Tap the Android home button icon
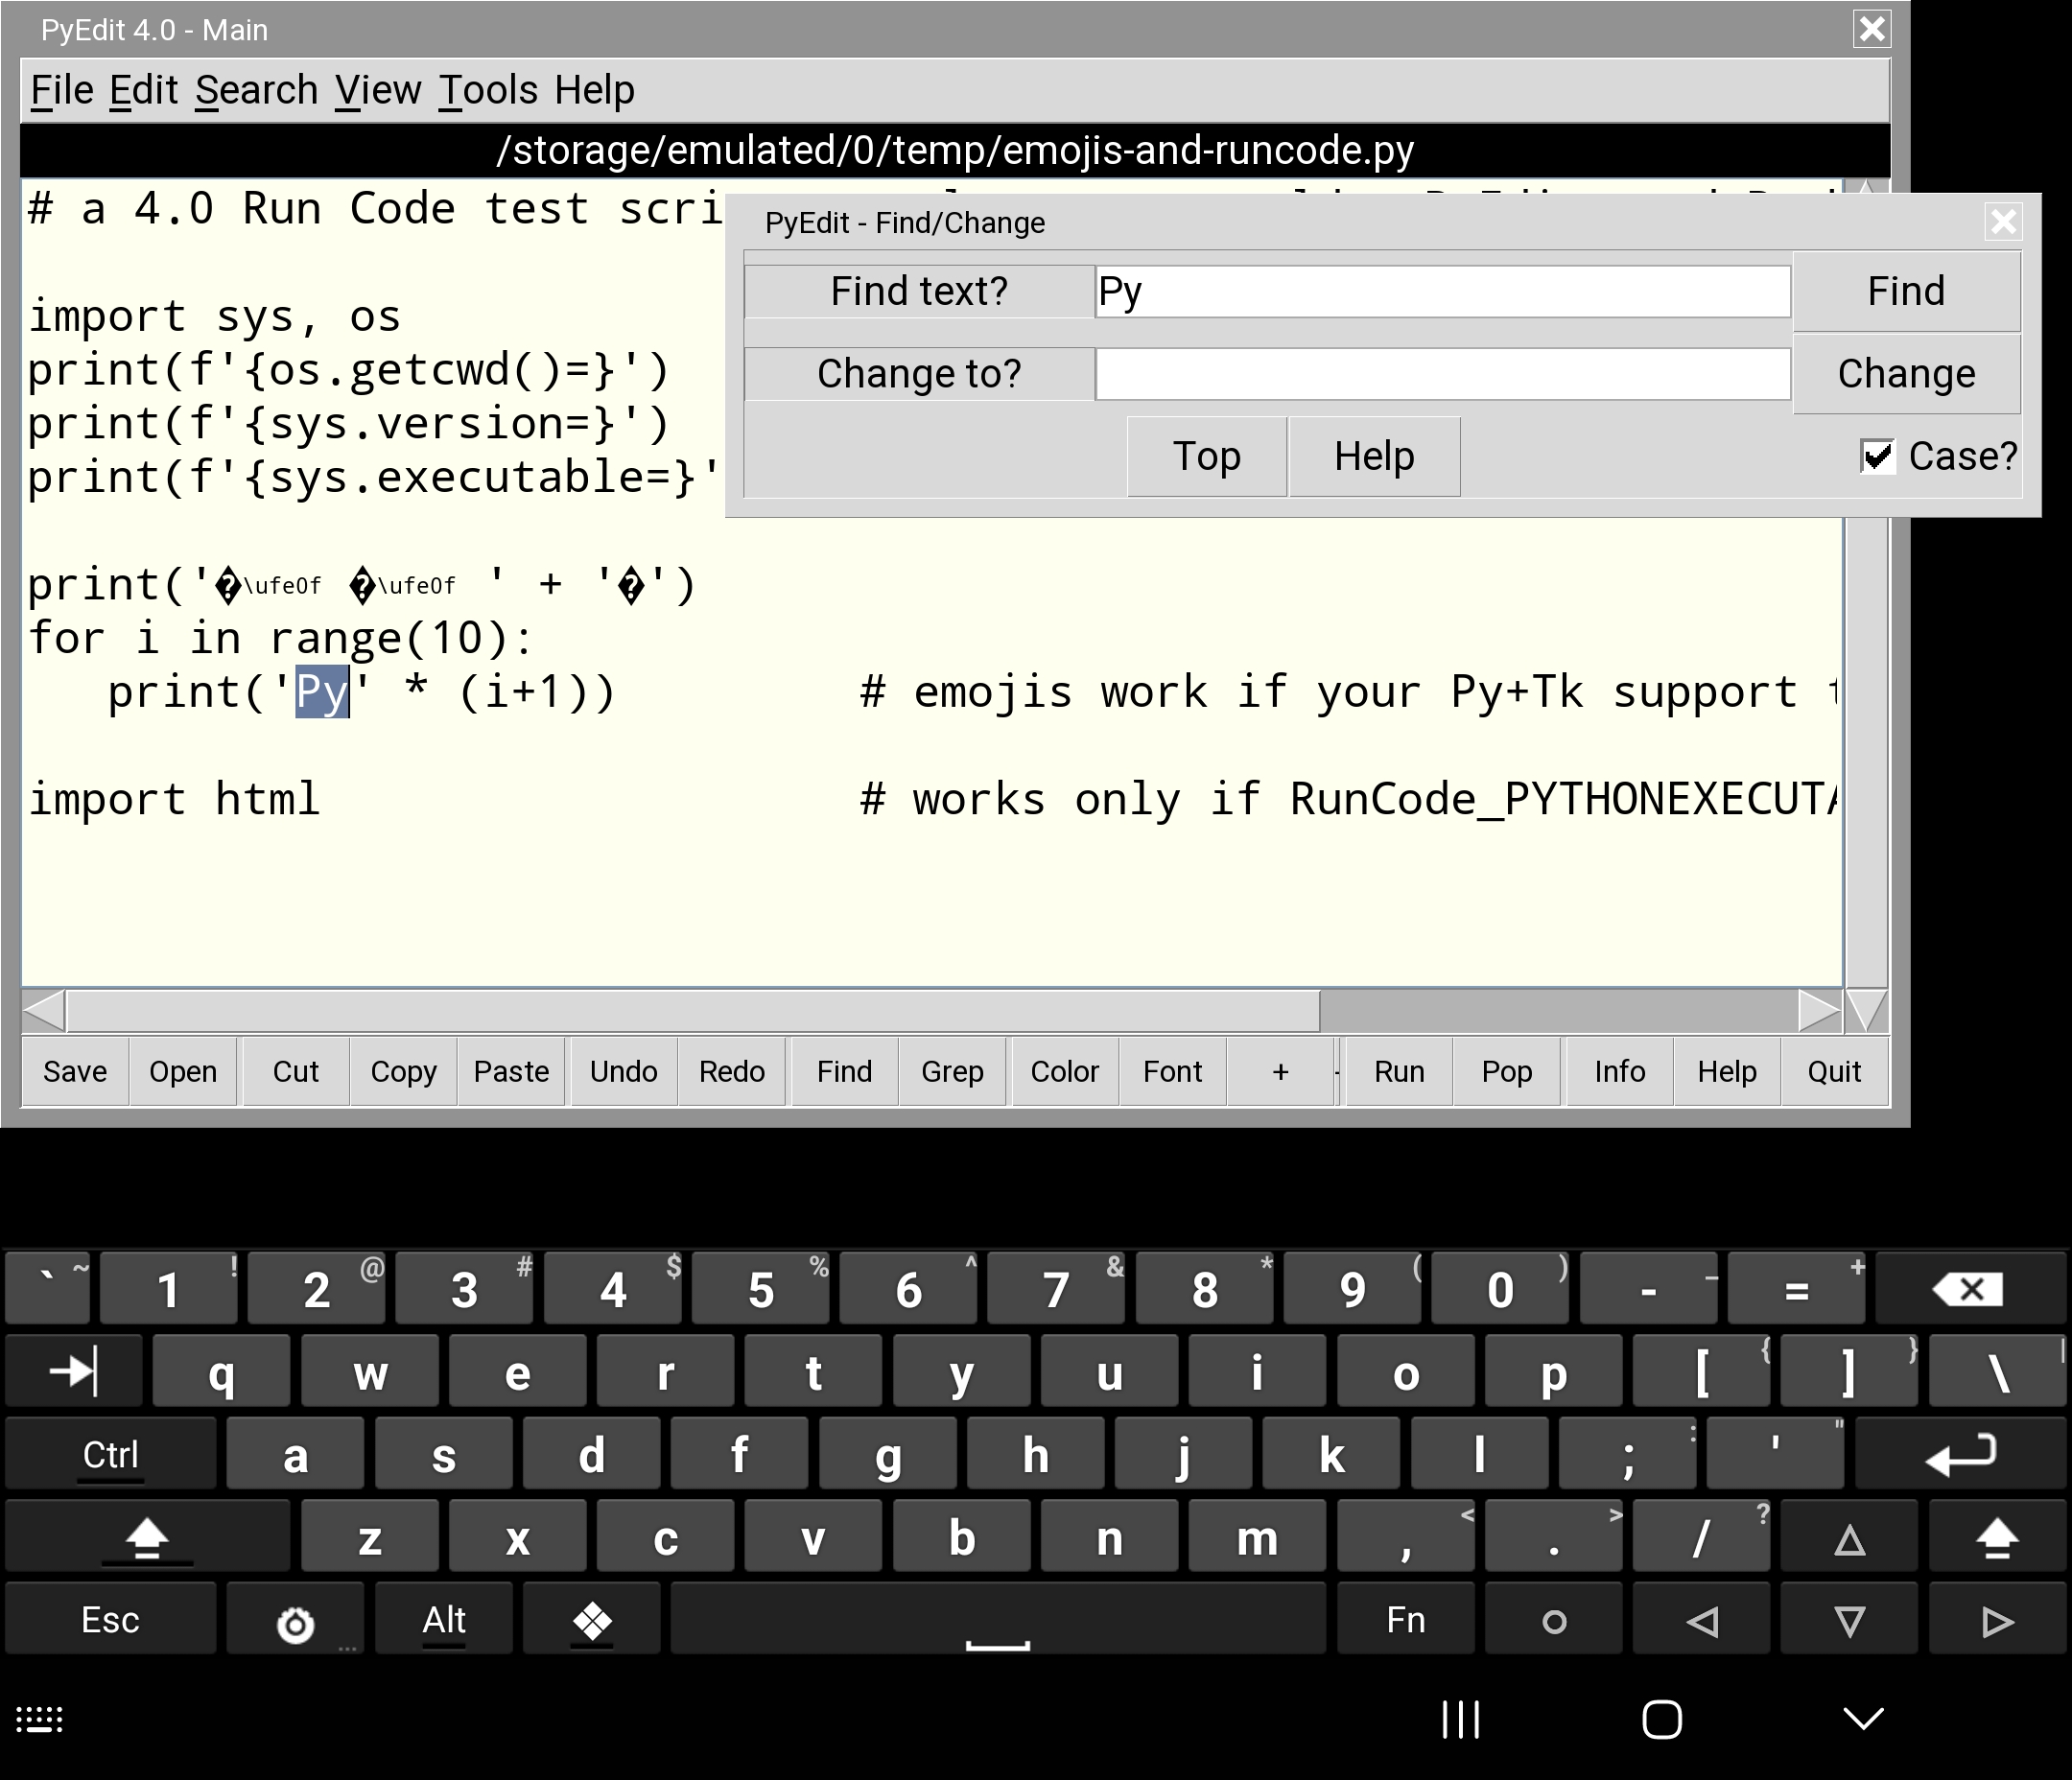2072x1780 pixels. tap(1662, 1720)
